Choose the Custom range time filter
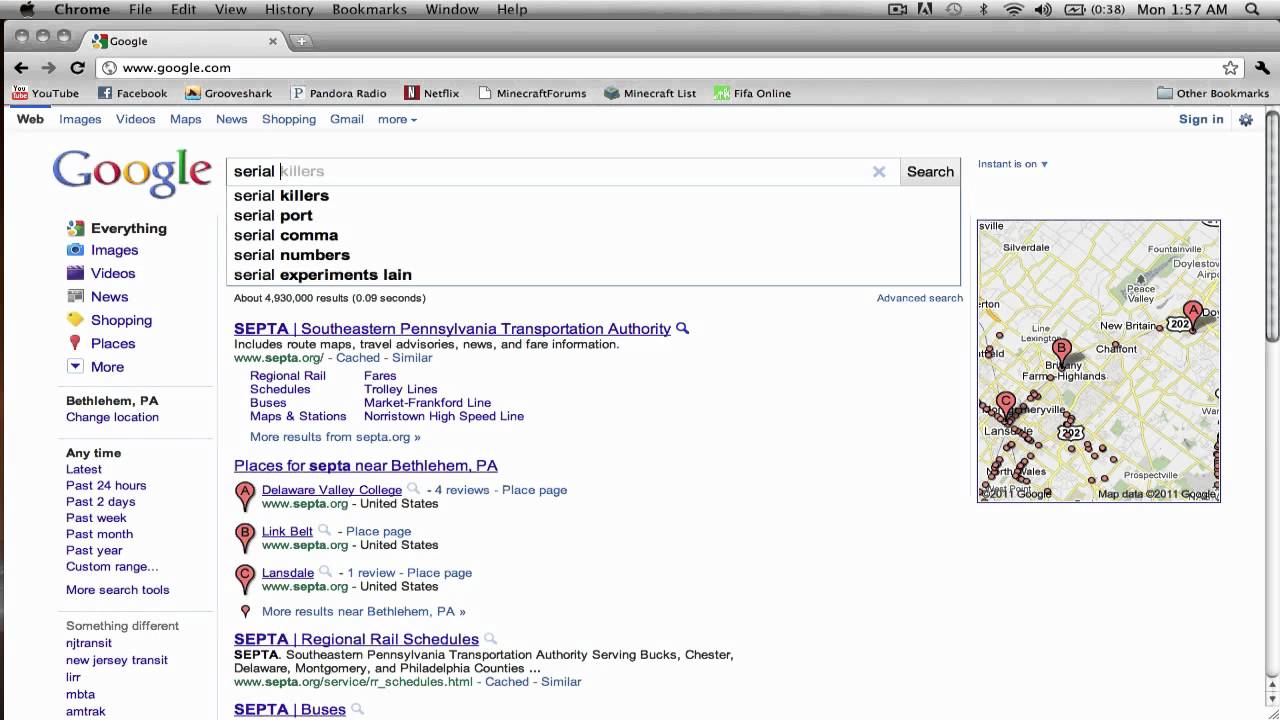1280x720 pixels. click(x=112, y=566)
